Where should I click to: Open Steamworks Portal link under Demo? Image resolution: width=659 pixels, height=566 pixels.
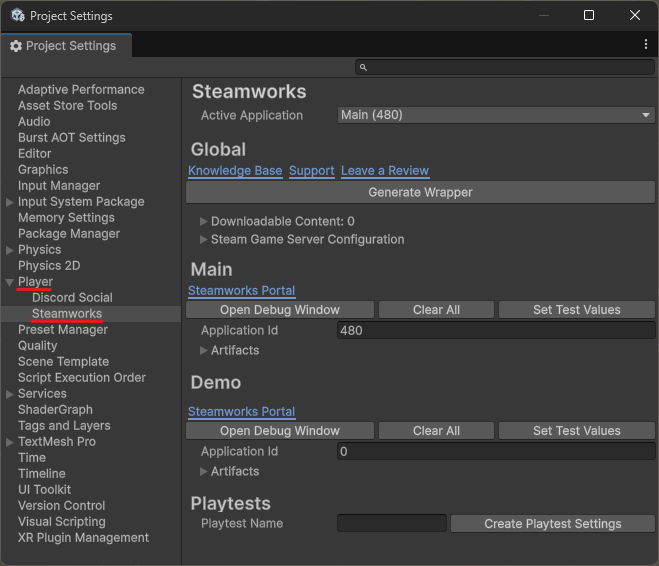pos(242,411)
